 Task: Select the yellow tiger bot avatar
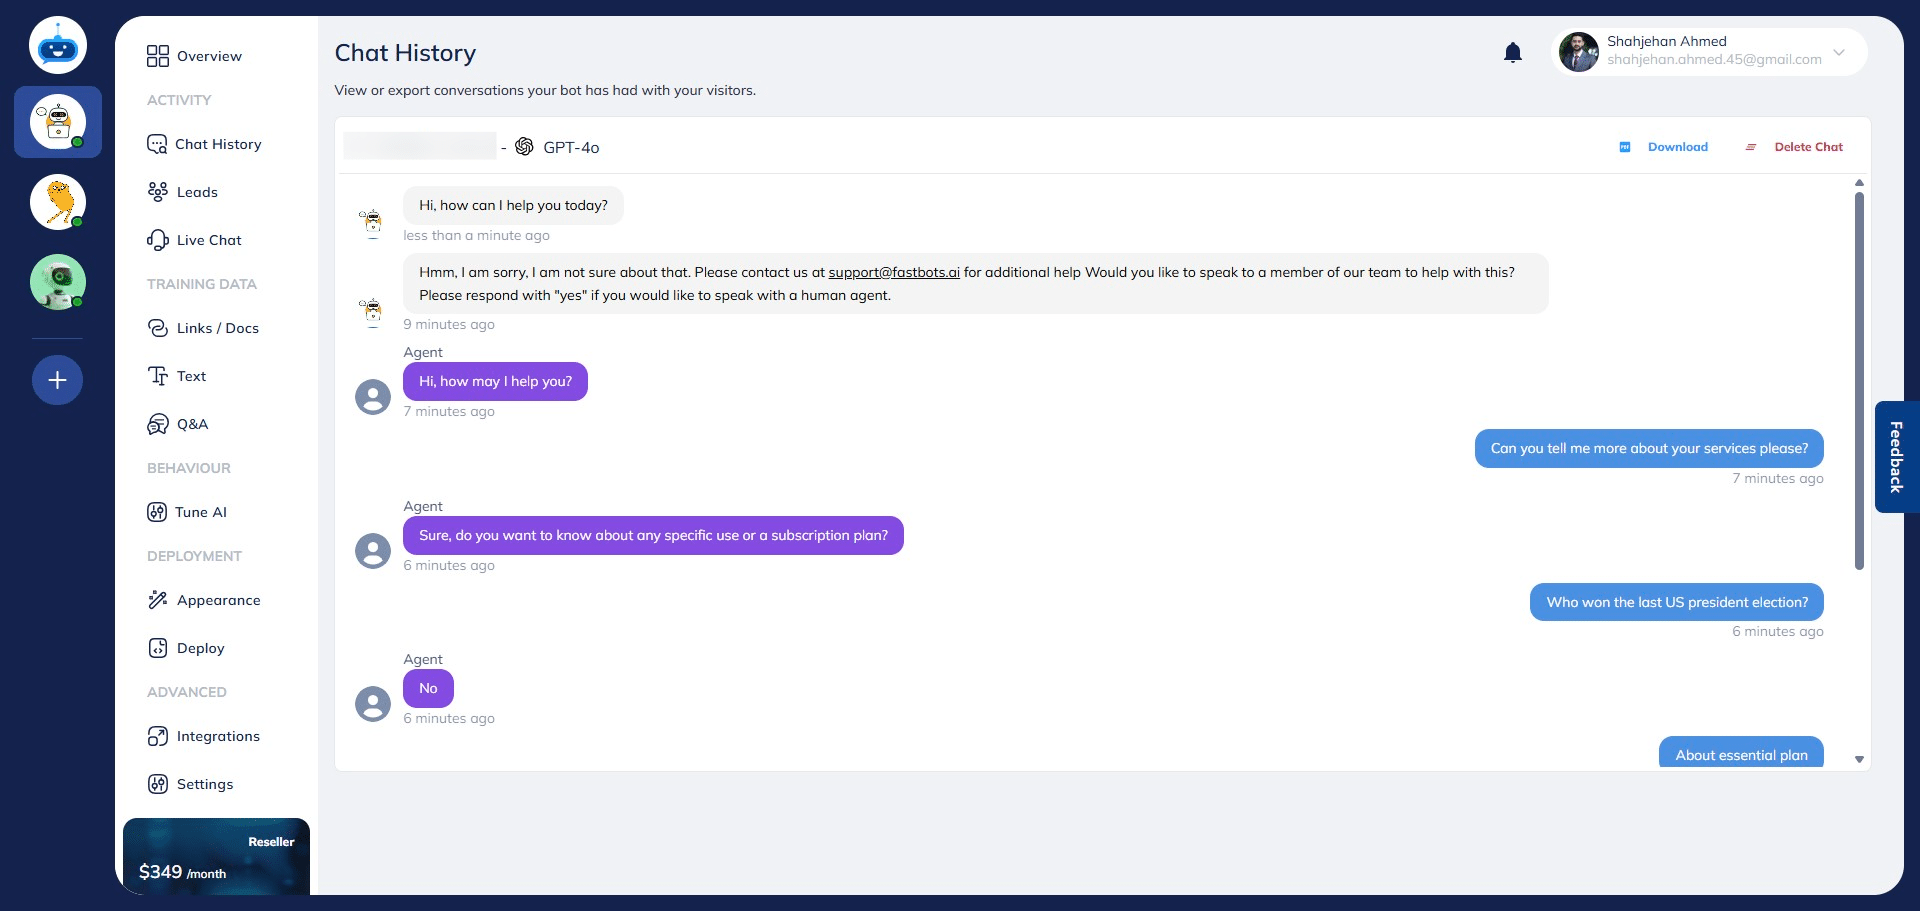coord(57,202)
